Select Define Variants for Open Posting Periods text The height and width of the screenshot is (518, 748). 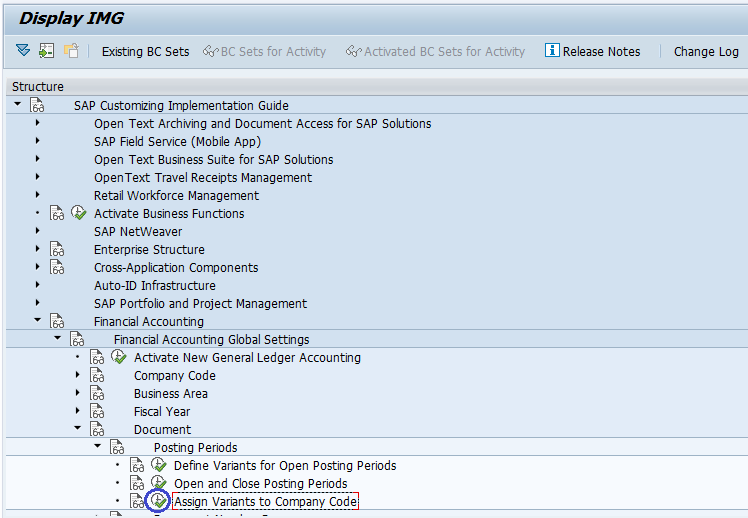(285, 466)
